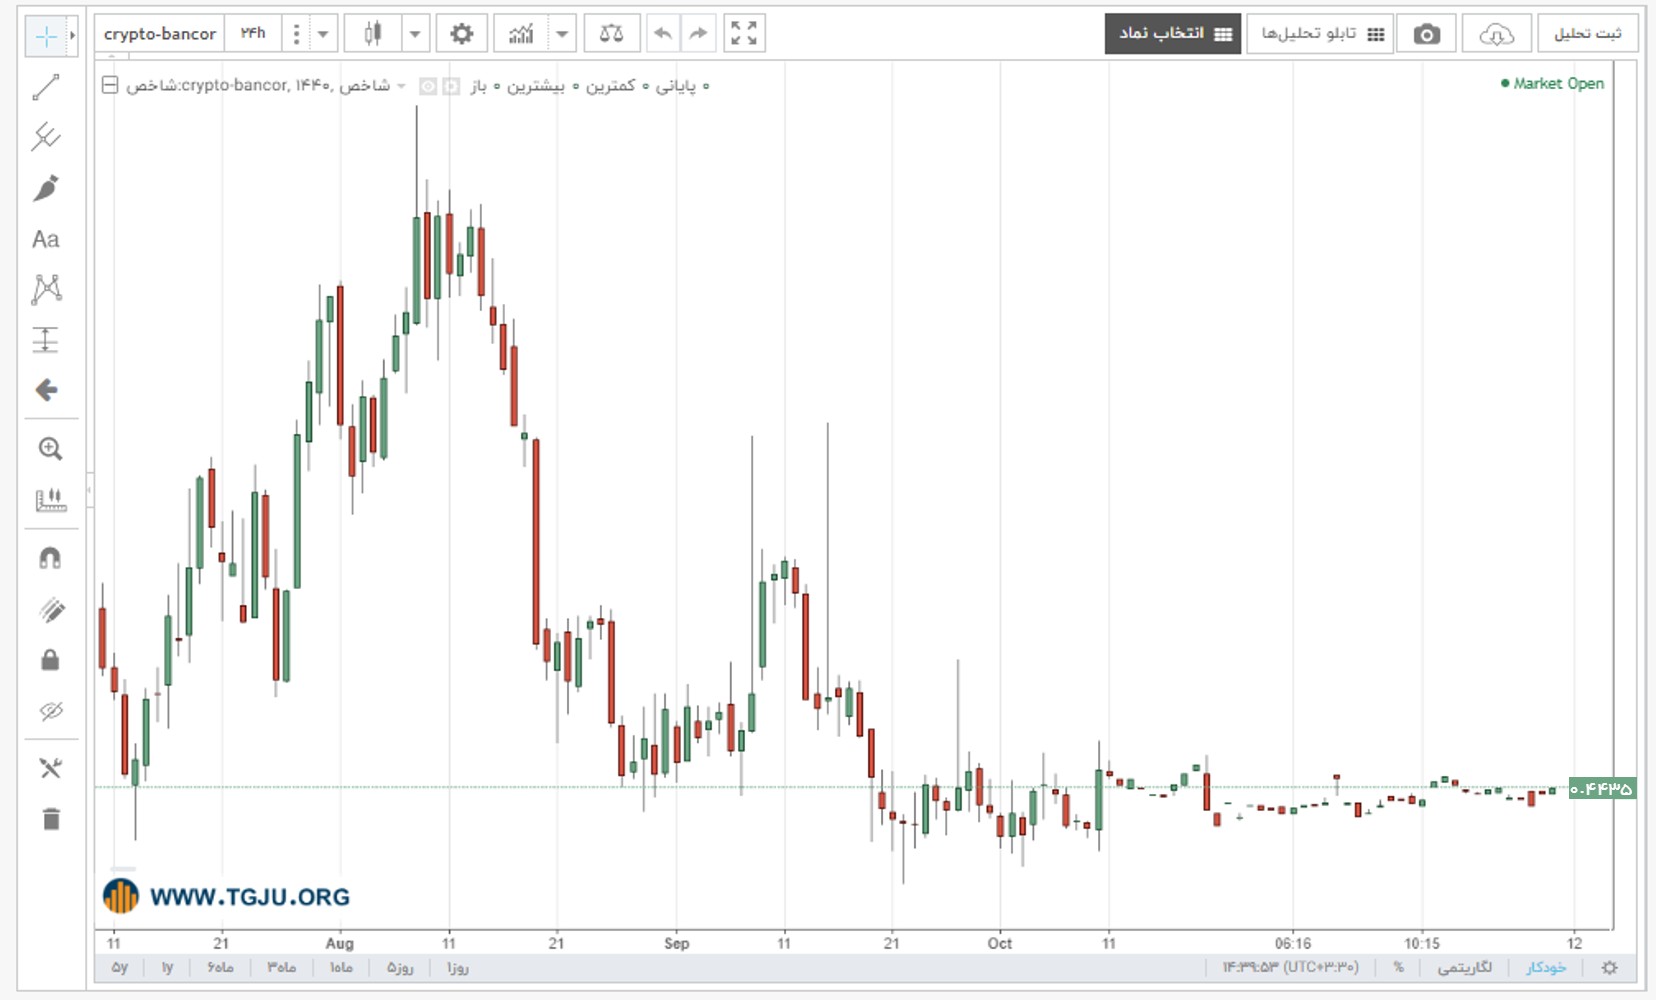1656x1000 pixels.
Task: Select the measure ruler tool
Action: (50, 500)
